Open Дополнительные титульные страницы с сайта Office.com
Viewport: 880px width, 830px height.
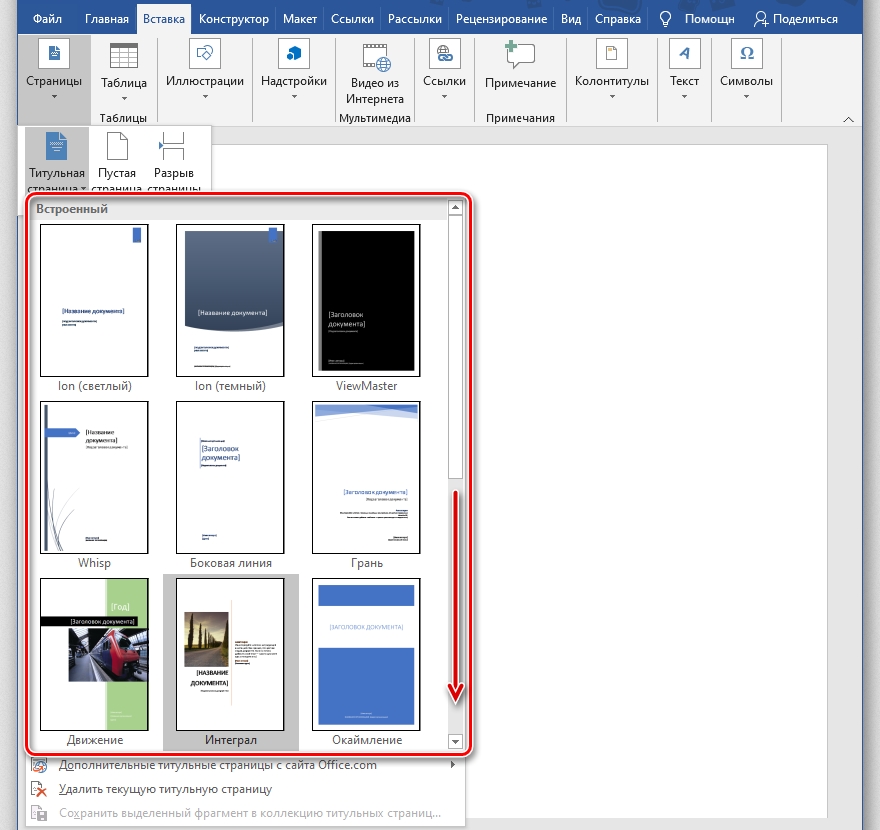tap(218, 766)
